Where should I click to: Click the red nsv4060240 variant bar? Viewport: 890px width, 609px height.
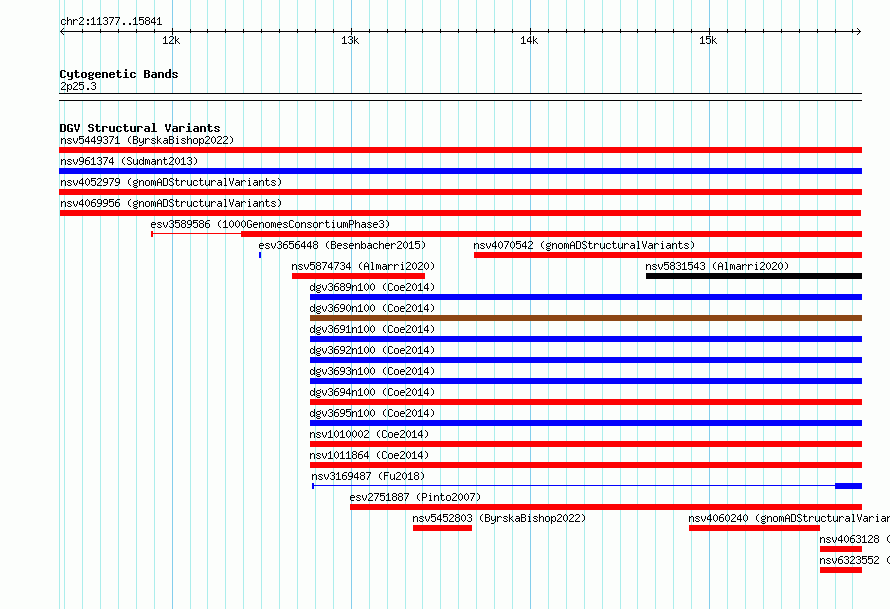(x=754, y=528)
